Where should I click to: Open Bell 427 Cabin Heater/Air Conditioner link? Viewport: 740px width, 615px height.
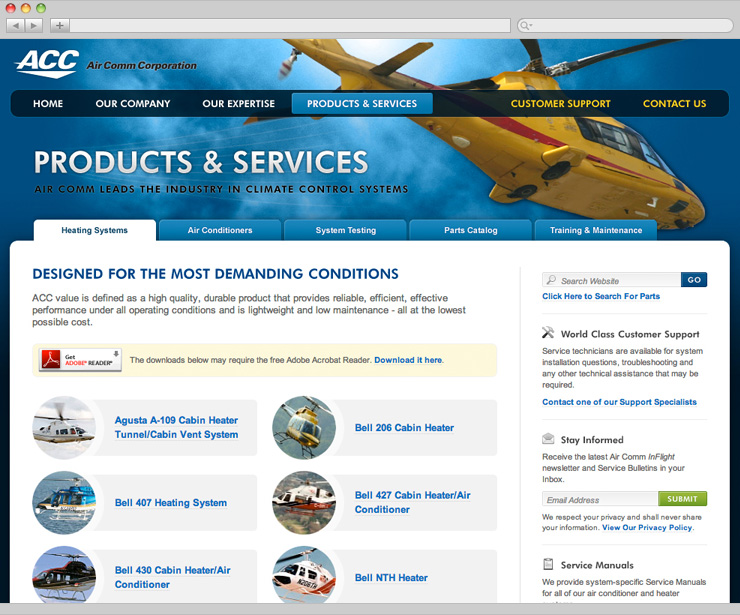click(x=412, y=502)
